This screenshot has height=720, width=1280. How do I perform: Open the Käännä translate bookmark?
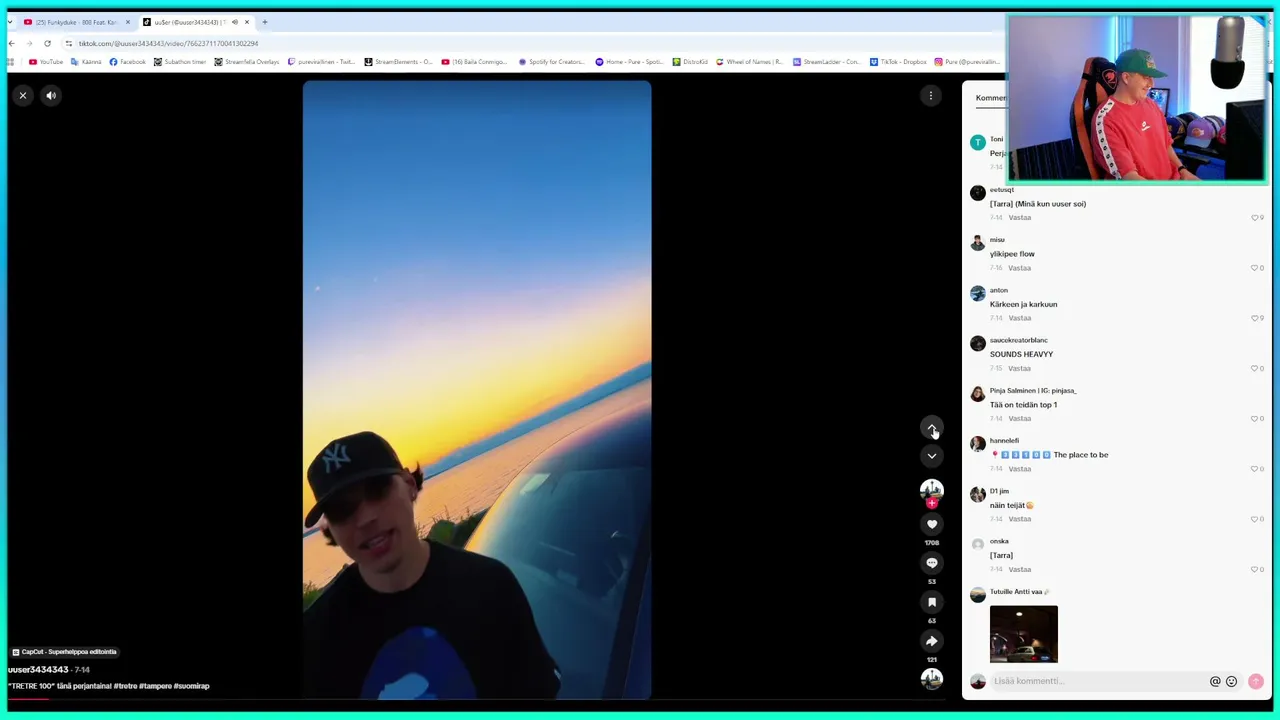(x=86, y=62)
